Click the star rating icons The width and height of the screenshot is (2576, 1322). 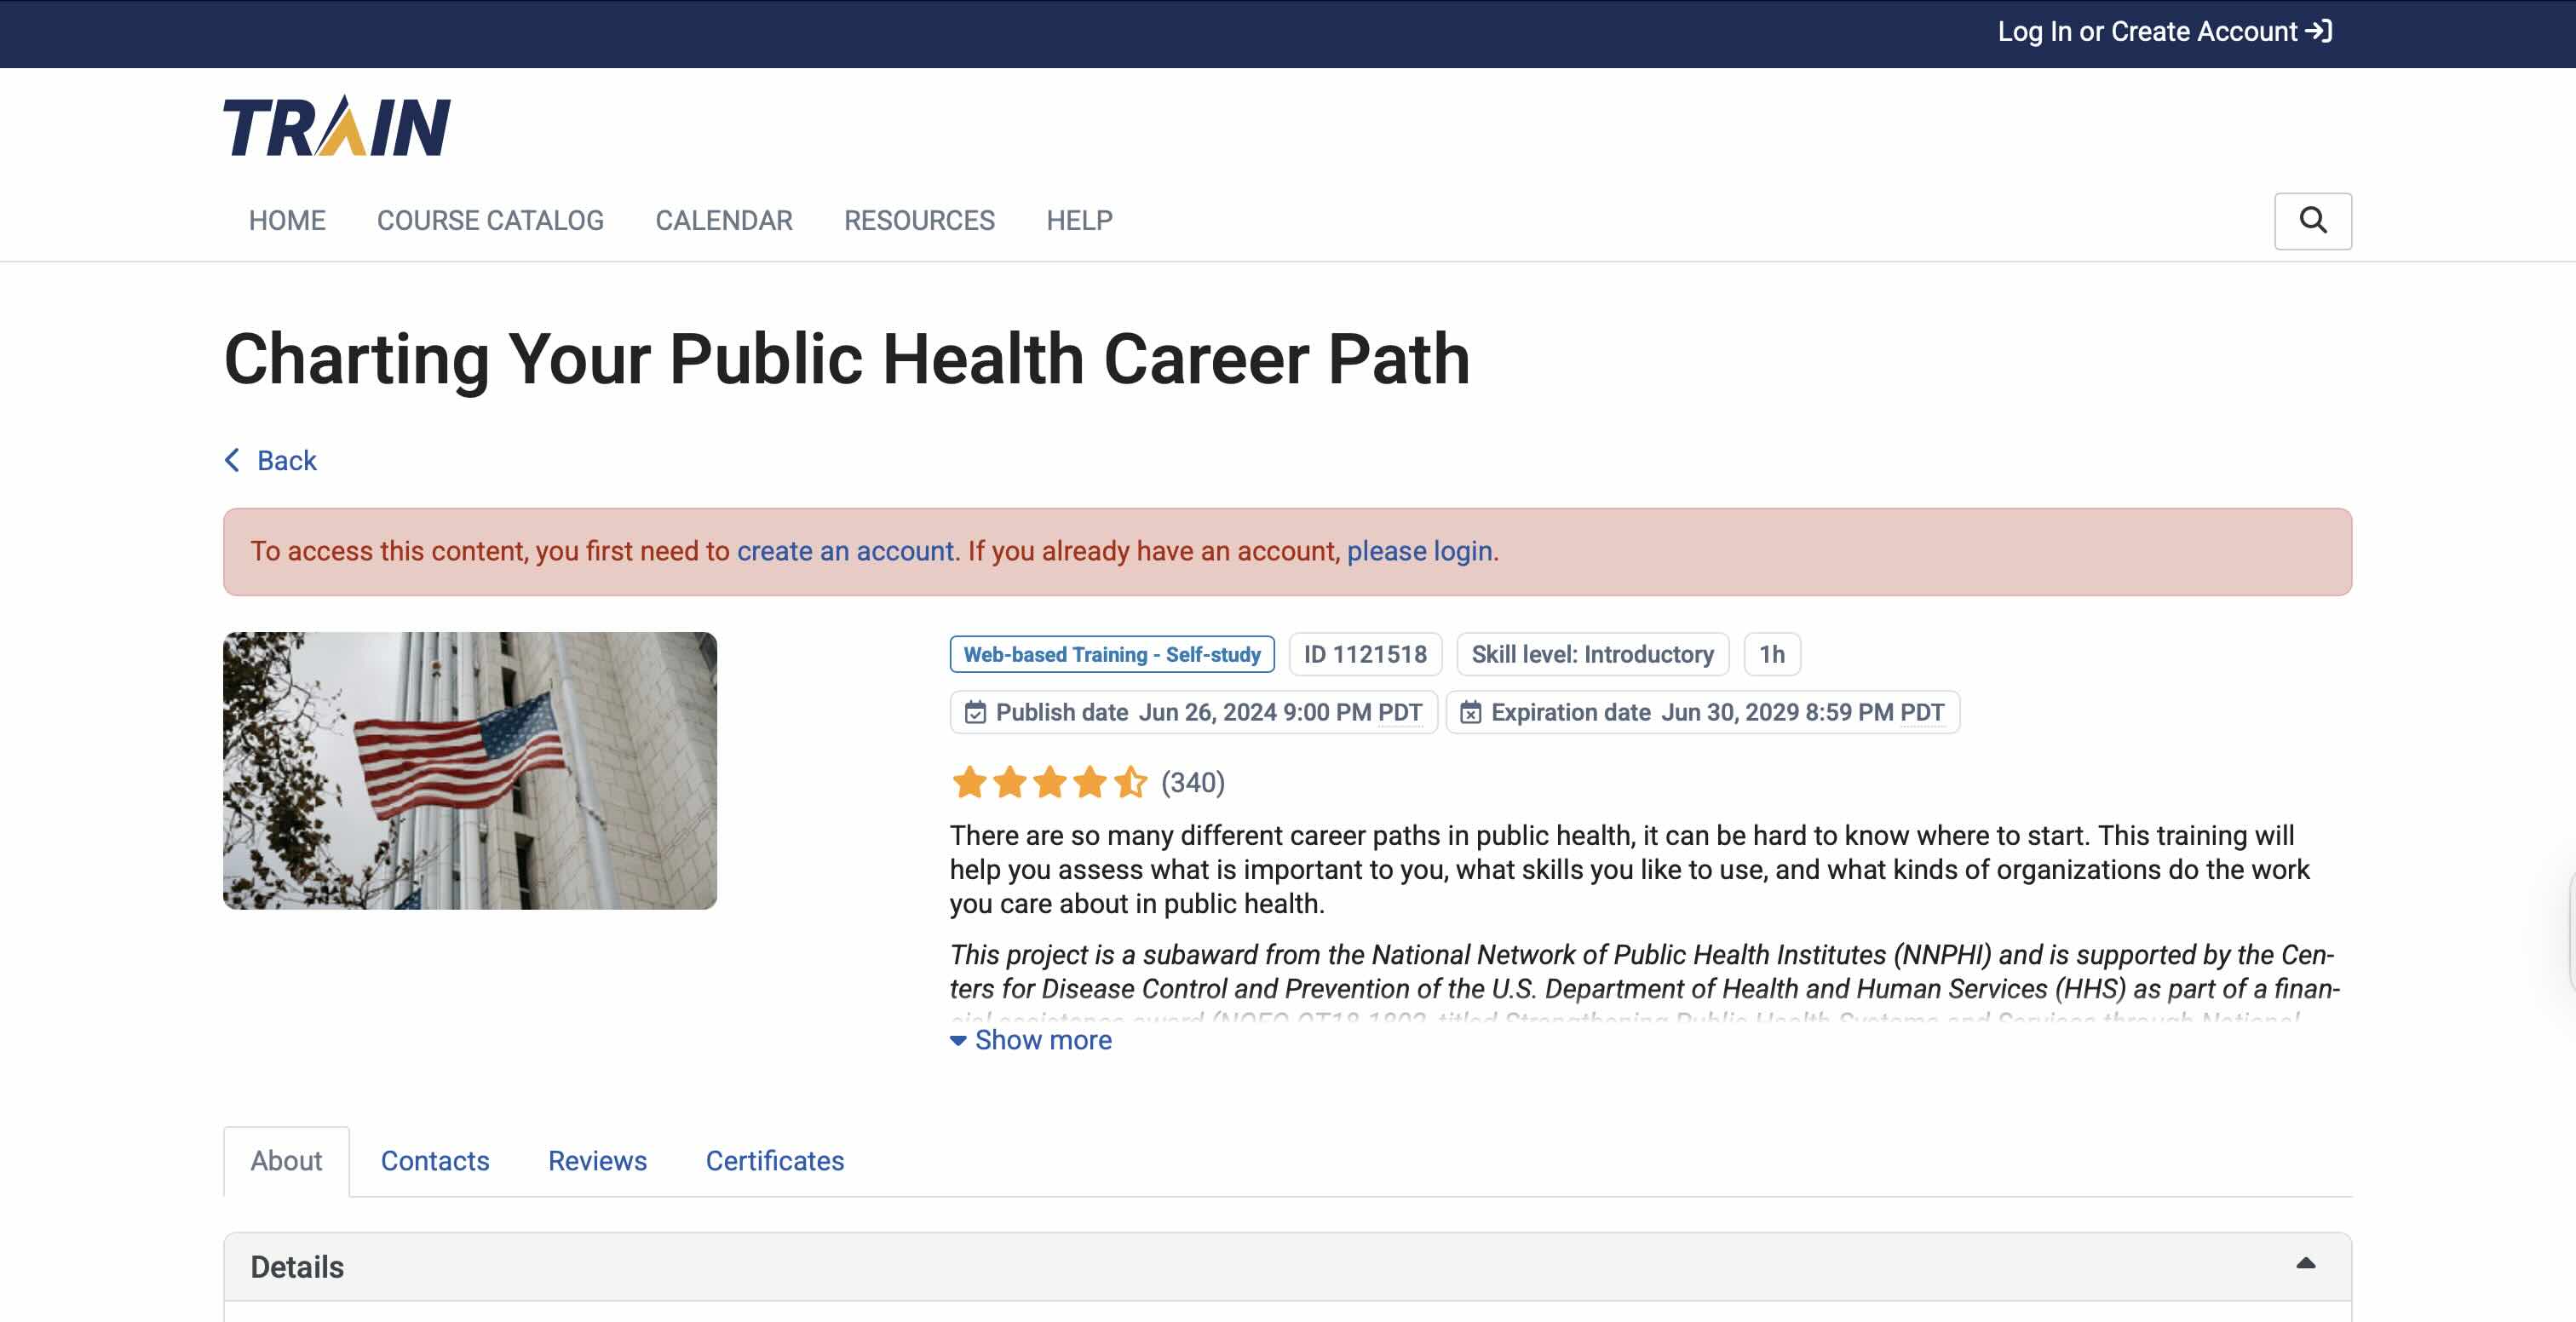1048,782
